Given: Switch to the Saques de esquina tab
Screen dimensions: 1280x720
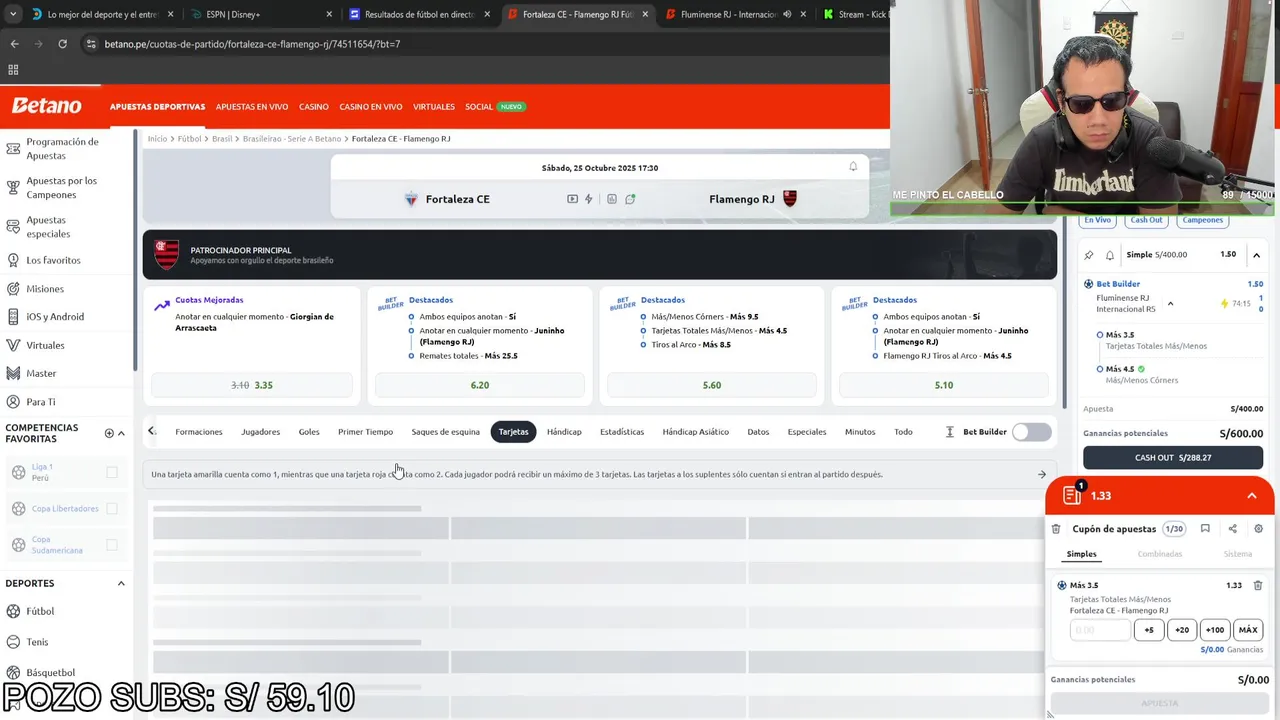Looking at the screenshot, I should (x=446, y=432).
